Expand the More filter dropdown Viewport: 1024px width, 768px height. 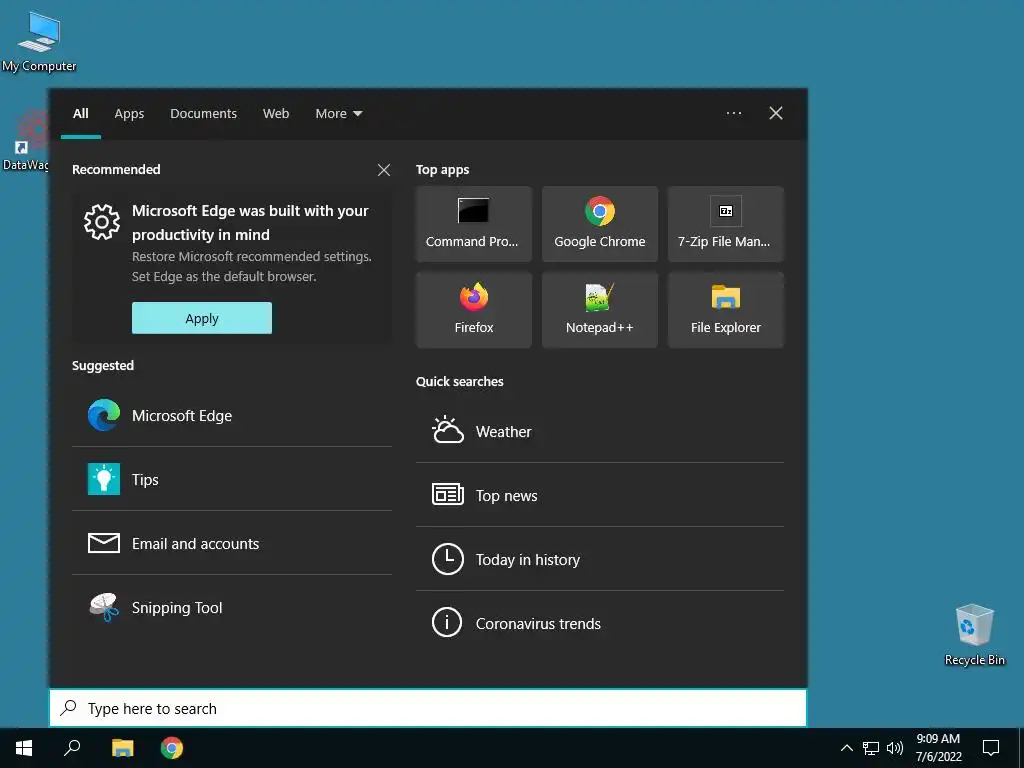tap(338, 114)
